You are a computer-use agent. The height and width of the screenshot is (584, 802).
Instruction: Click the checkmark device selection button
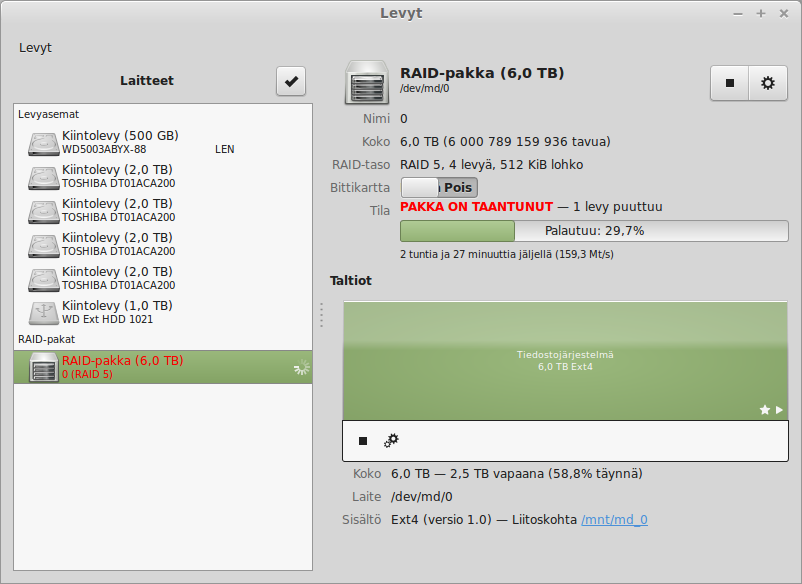point(291,82)
